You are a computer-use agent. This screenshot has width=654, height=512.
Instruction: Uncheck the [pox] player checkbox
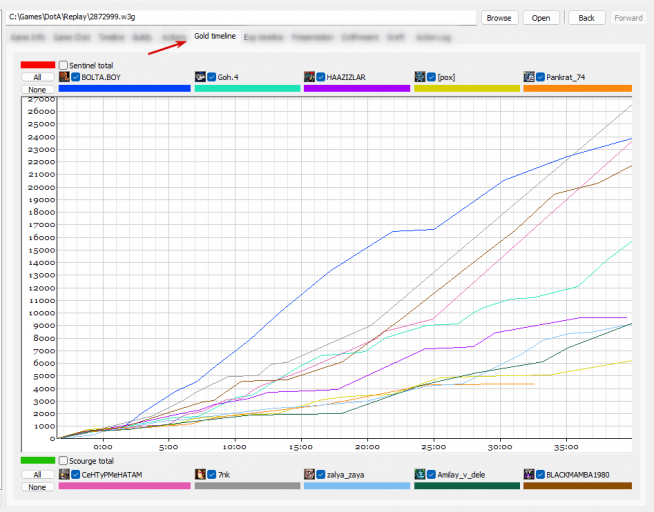431,77
